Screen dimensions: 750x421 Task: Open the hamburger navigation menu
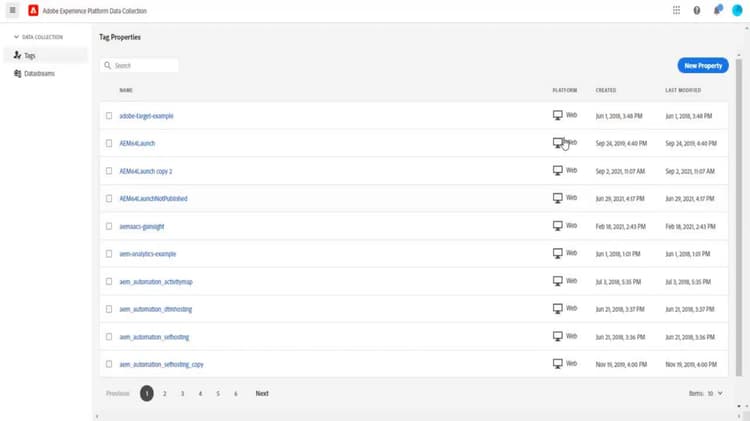[x=13, y=10]
